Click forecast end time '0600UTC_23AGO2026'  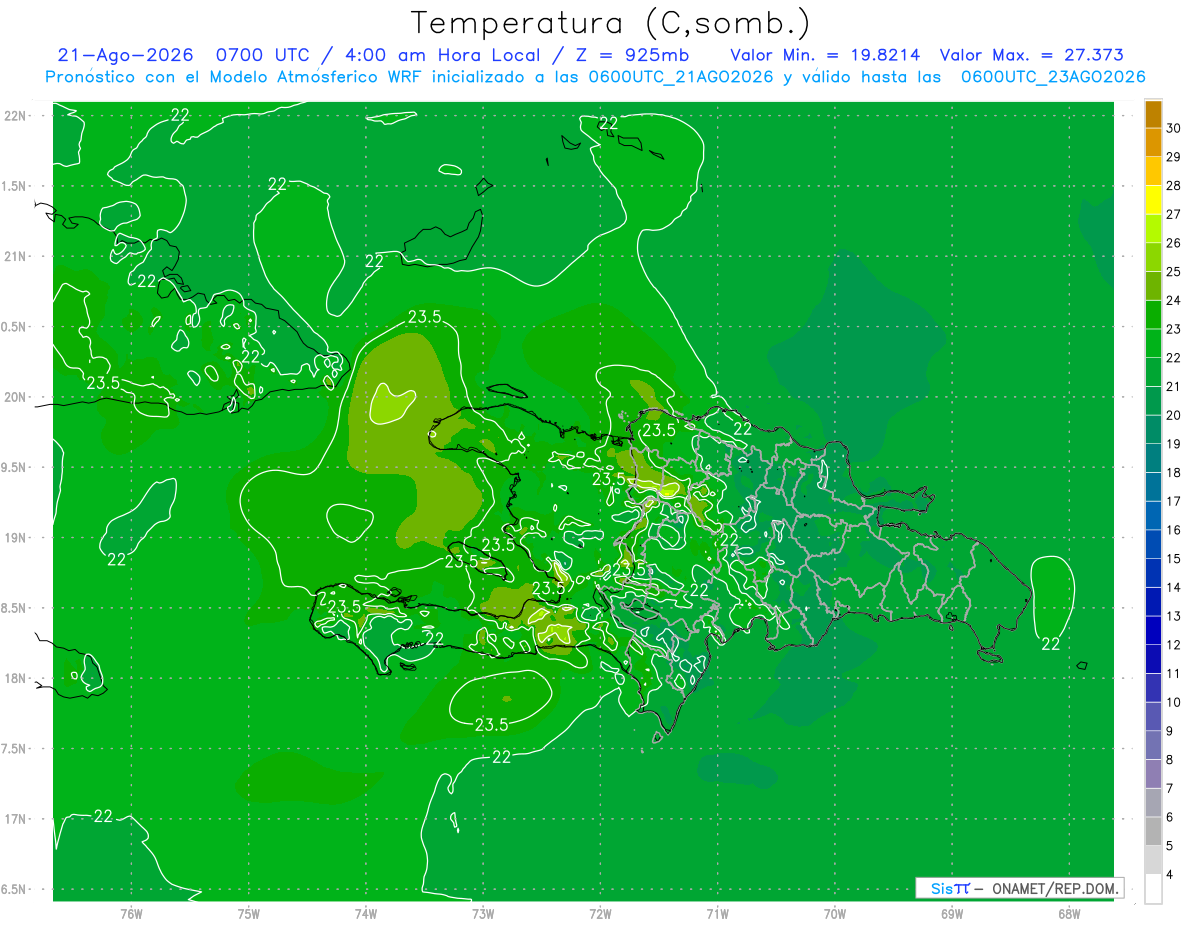tap(1053, 77)
